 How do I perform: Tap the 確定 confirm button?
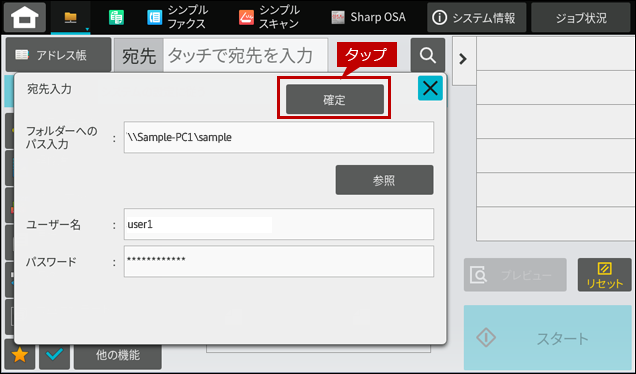(335, 99)
